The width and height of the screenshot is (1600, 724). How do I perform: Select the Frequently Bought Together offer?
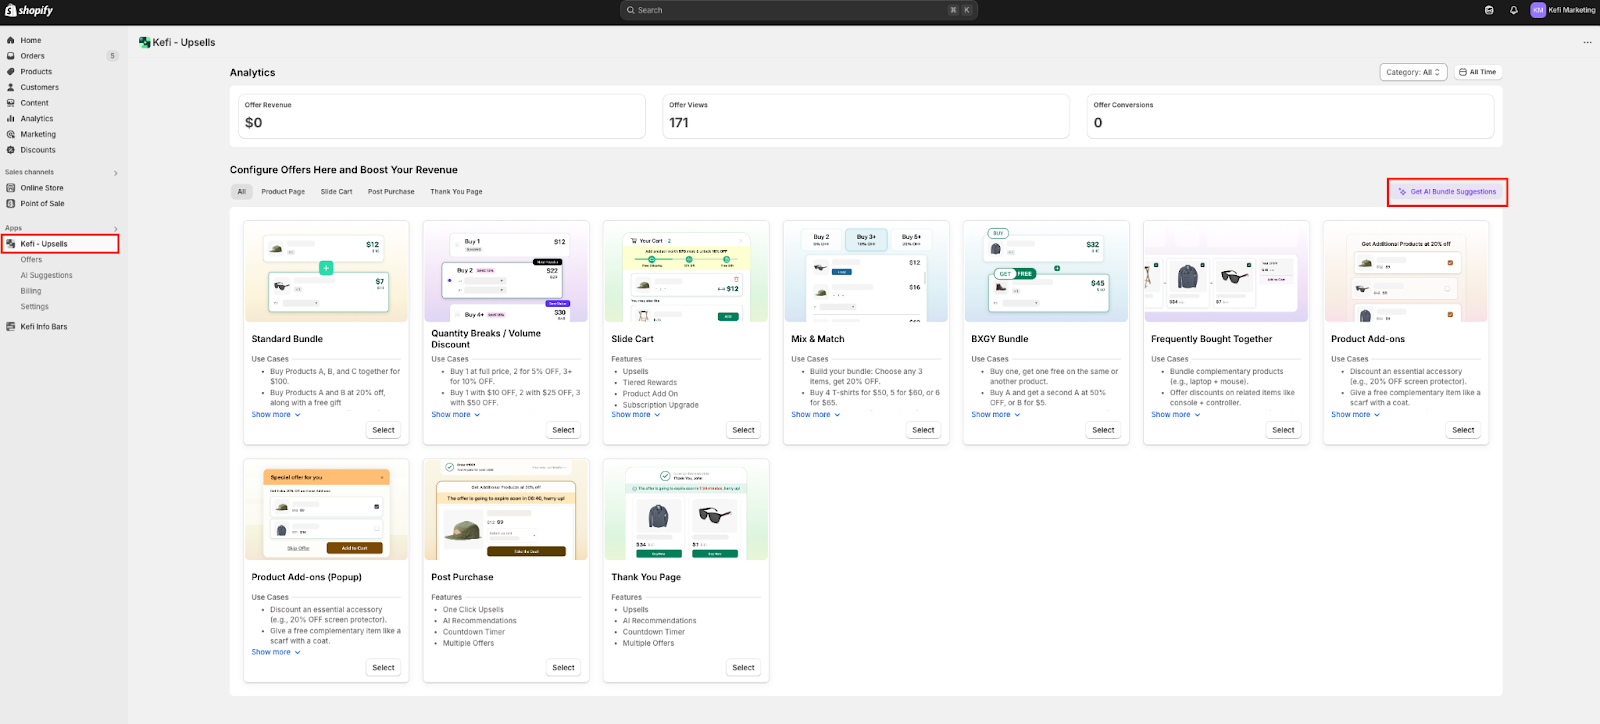point(1283,430)
